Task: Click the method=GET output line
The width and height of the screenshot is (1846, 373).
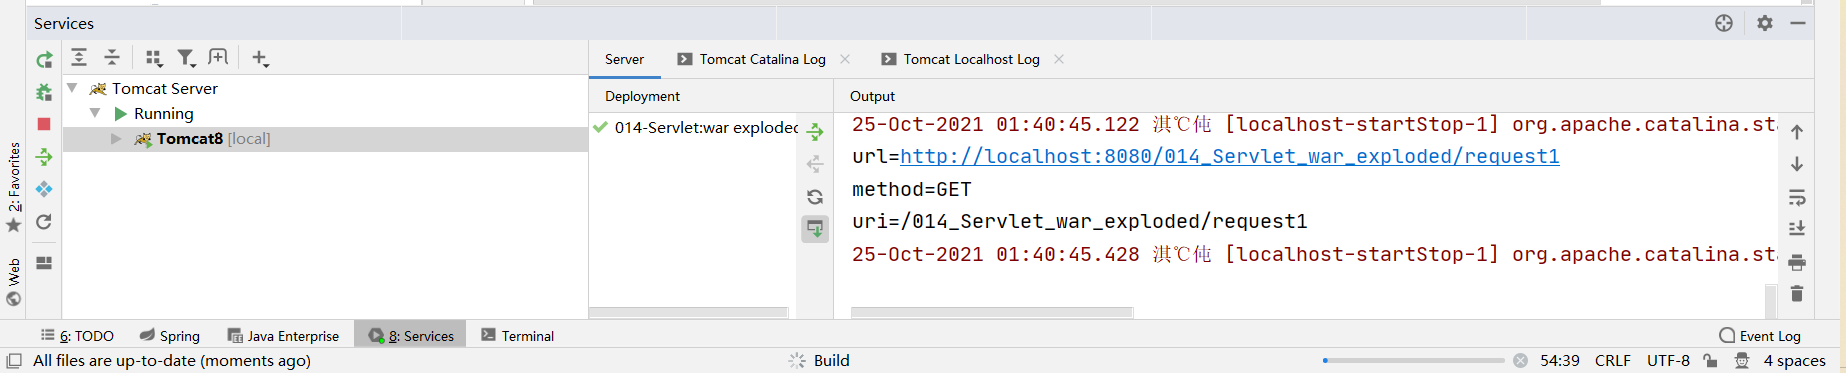Action: point(912,189)
